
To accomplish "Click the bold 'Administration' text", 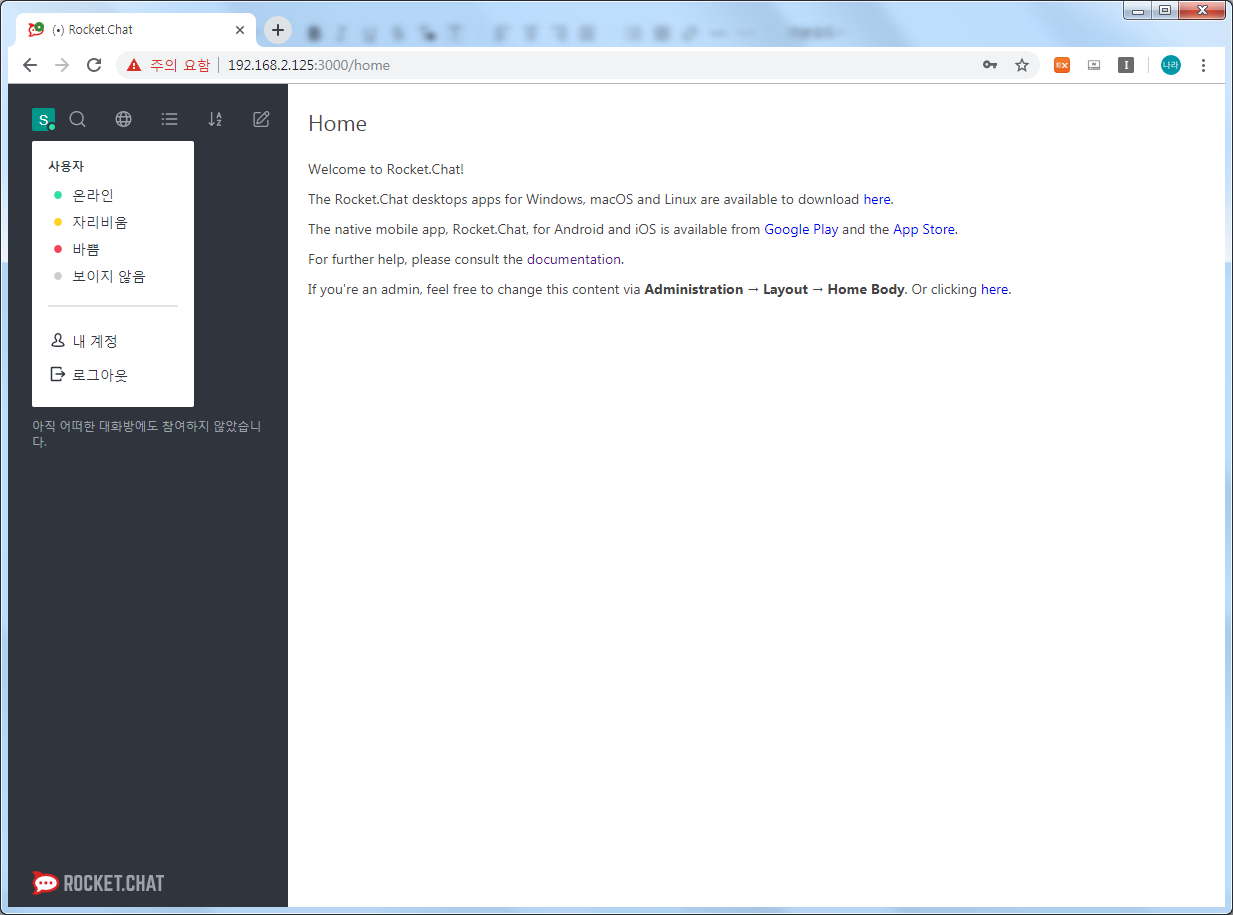I will coord(694,289).
